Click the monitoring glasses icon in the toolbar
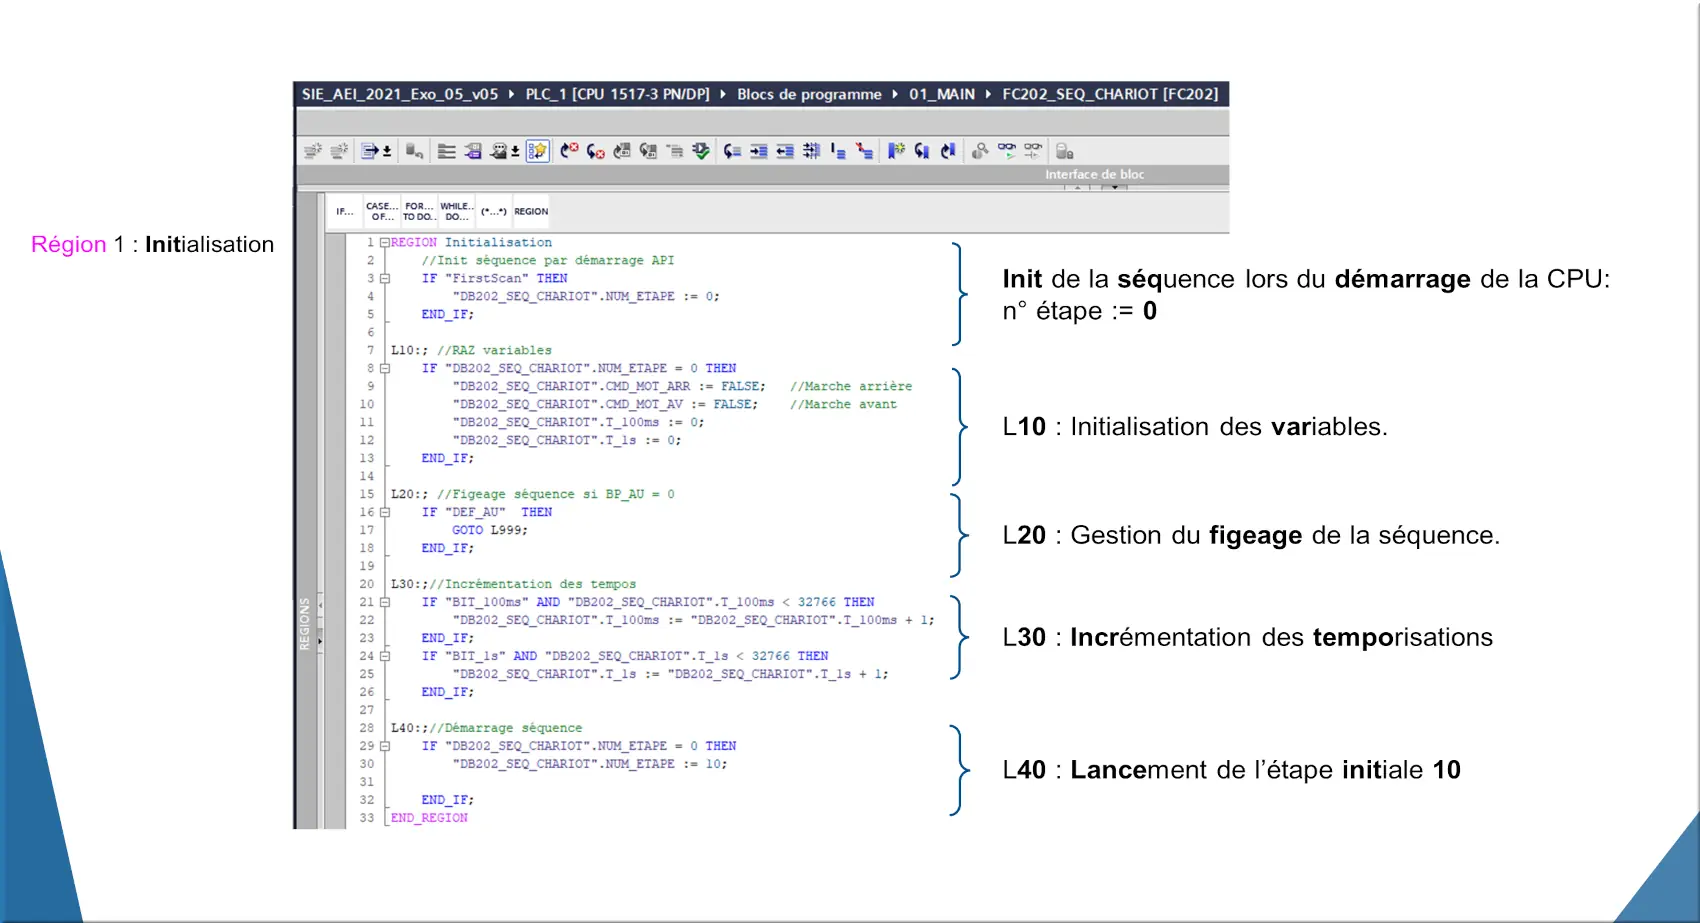The width and height of the screenshot is (1700, 923). click(x=1007, y=151)
